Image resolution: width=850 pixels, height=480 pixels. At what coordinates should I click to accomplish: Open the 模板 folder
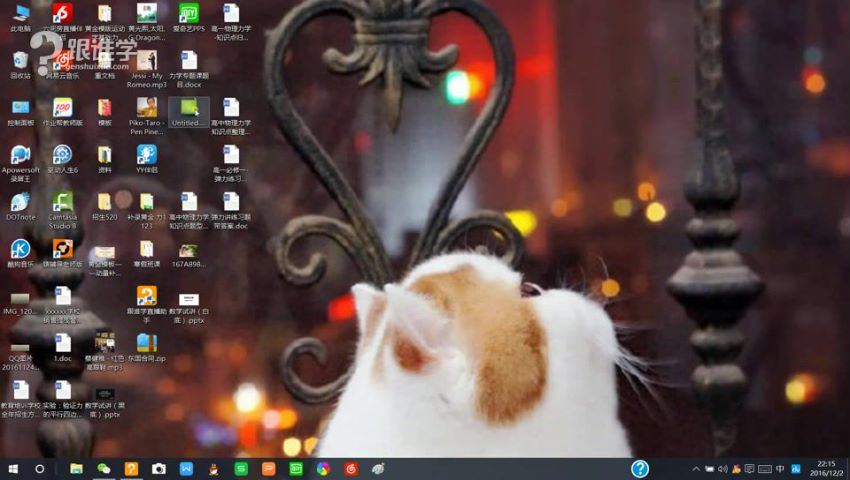(105, 112)
